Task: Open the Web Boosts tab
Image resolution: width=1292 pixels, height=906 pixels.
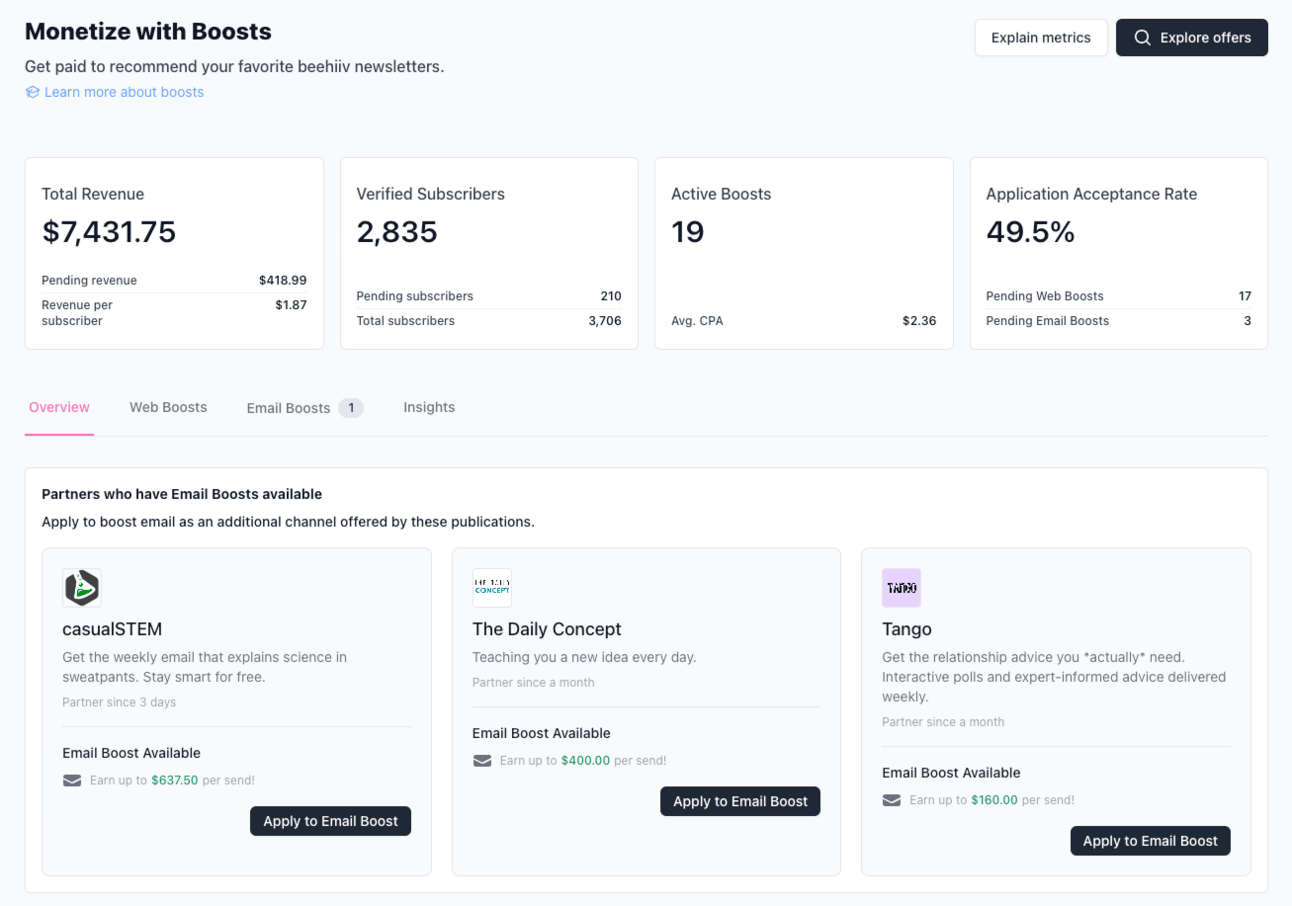Action: pyautogui.click(x=168, y=407)
